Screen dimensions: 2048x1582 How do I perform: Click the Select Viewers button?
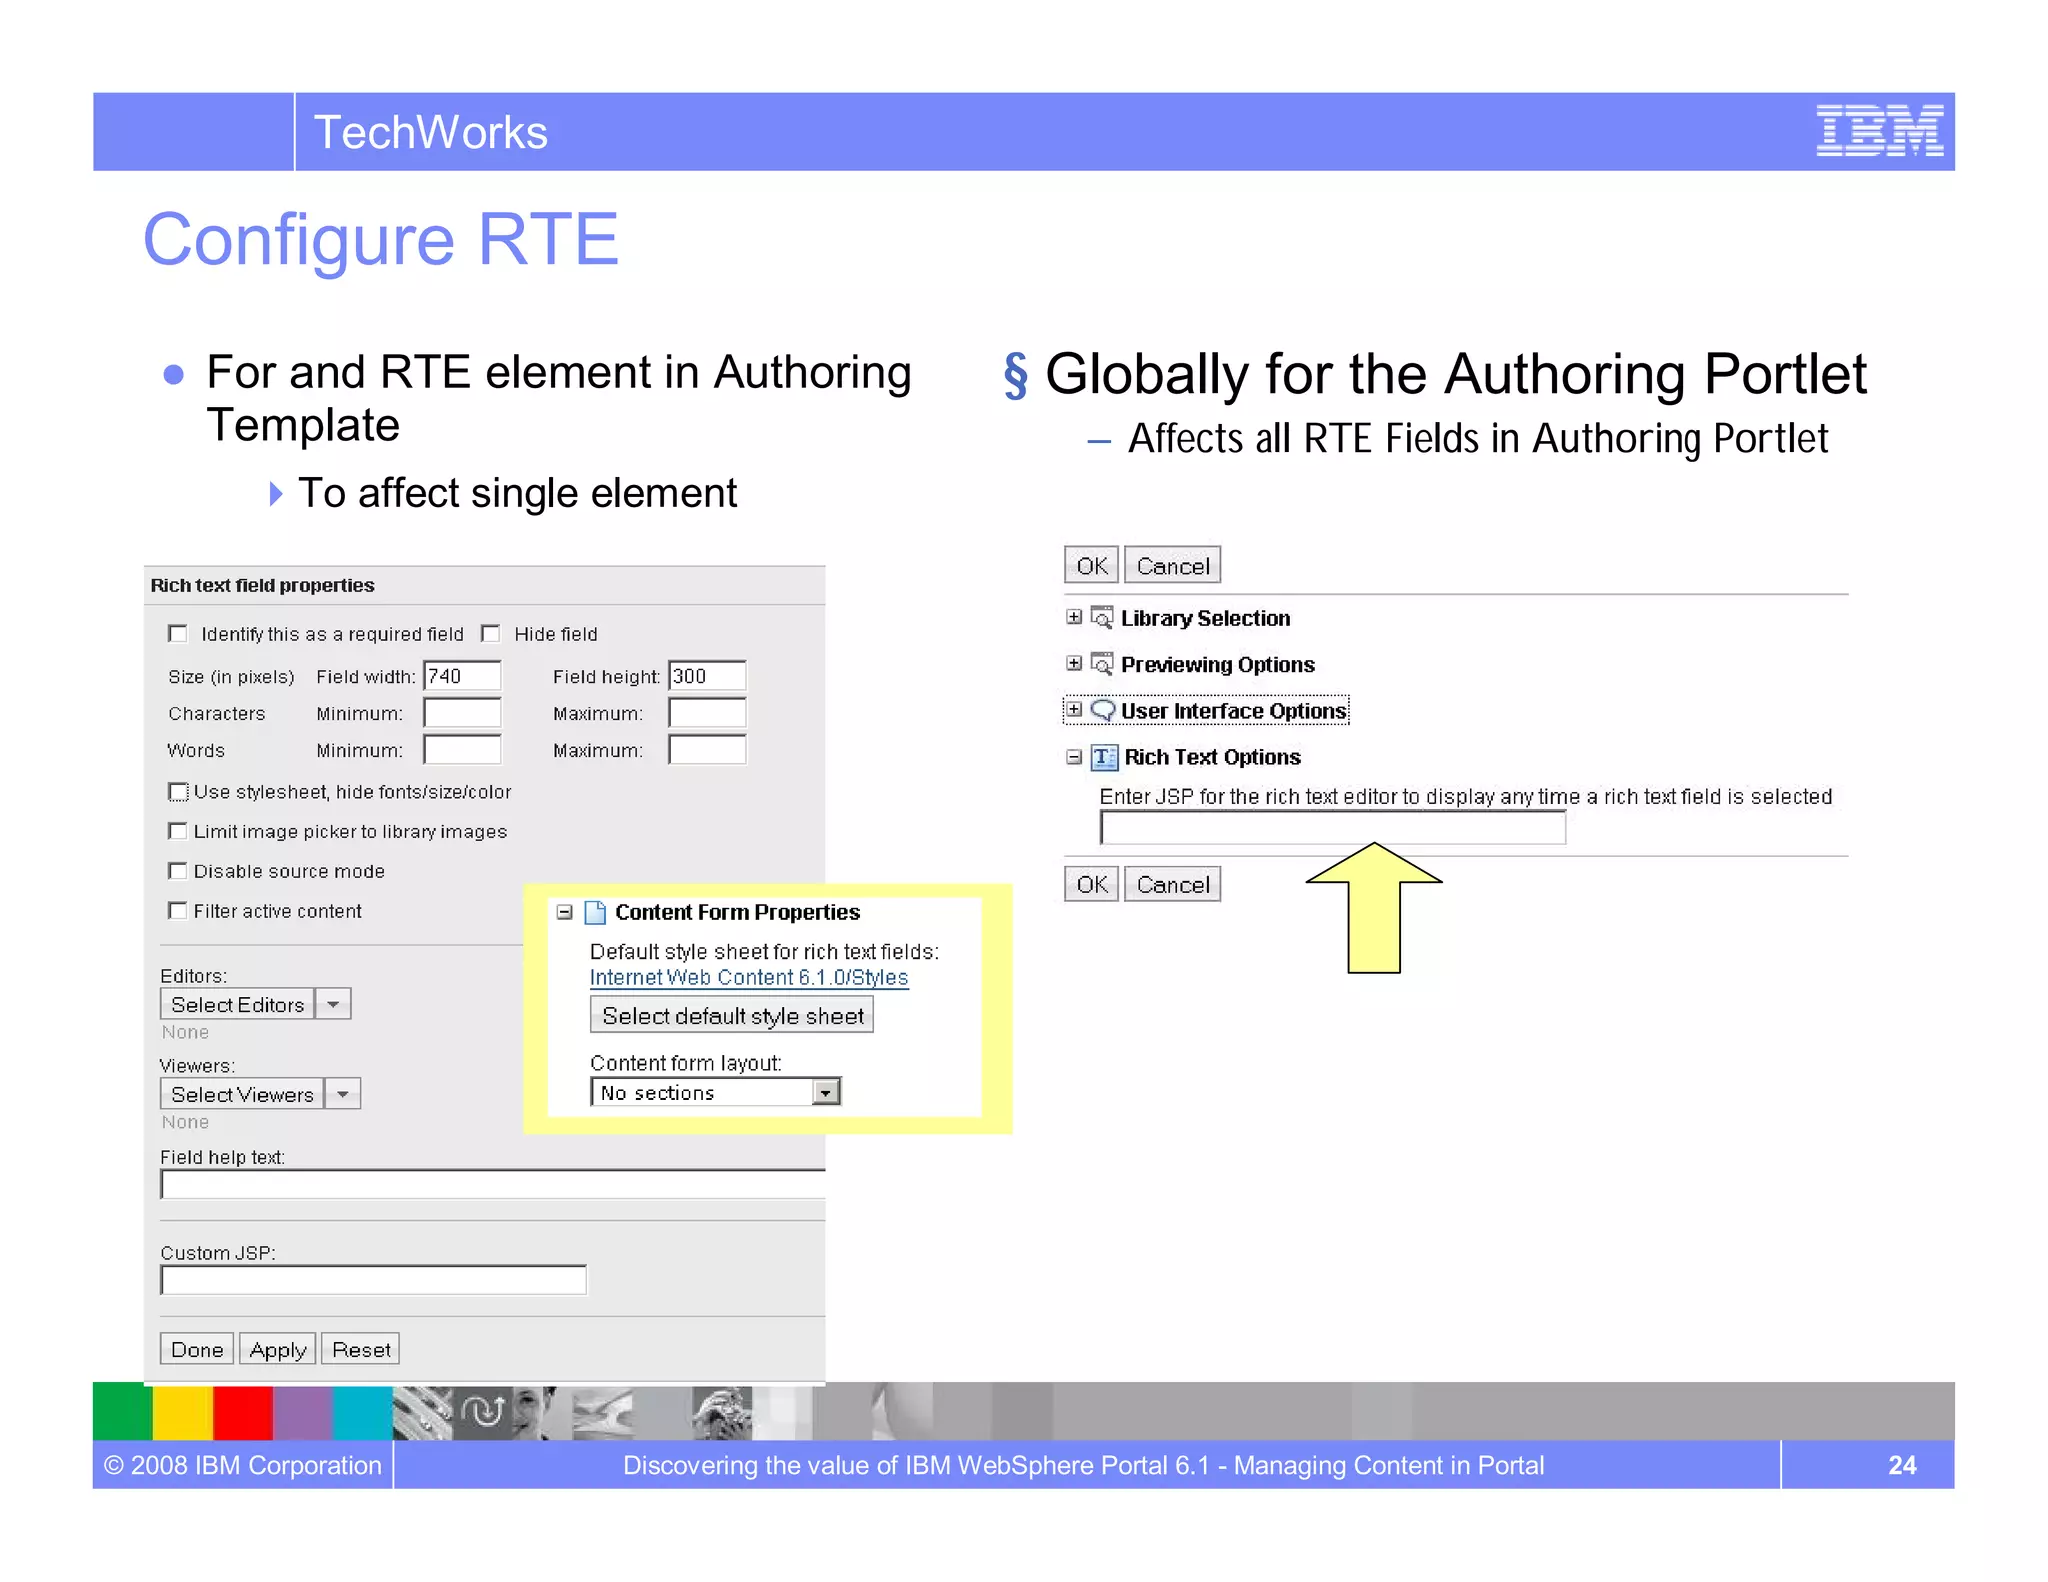point(242,1094)
